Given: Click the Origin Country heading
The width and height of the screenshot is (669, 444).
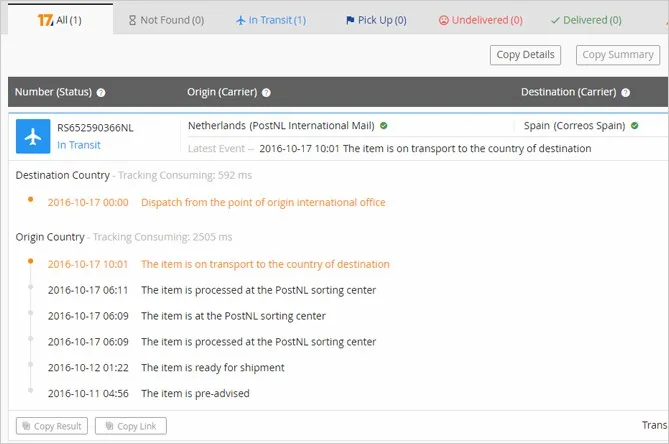Looking at the screenshot, I should coord(50,237).
